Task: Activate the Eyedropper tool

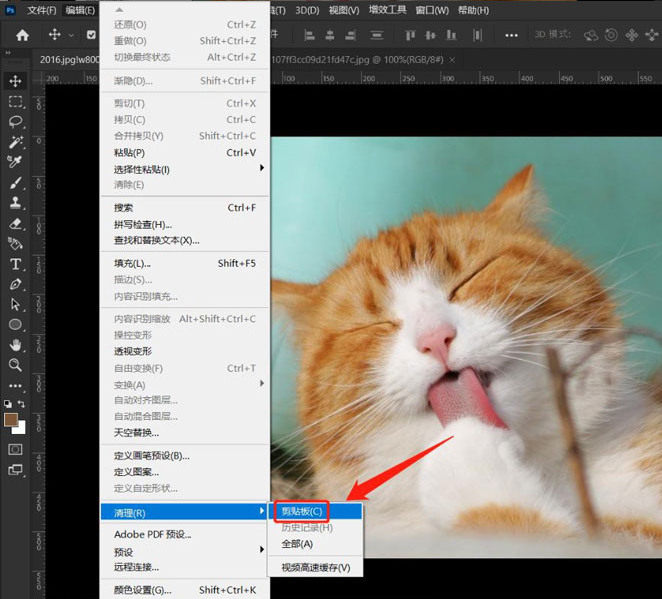Action: [15, 162]
